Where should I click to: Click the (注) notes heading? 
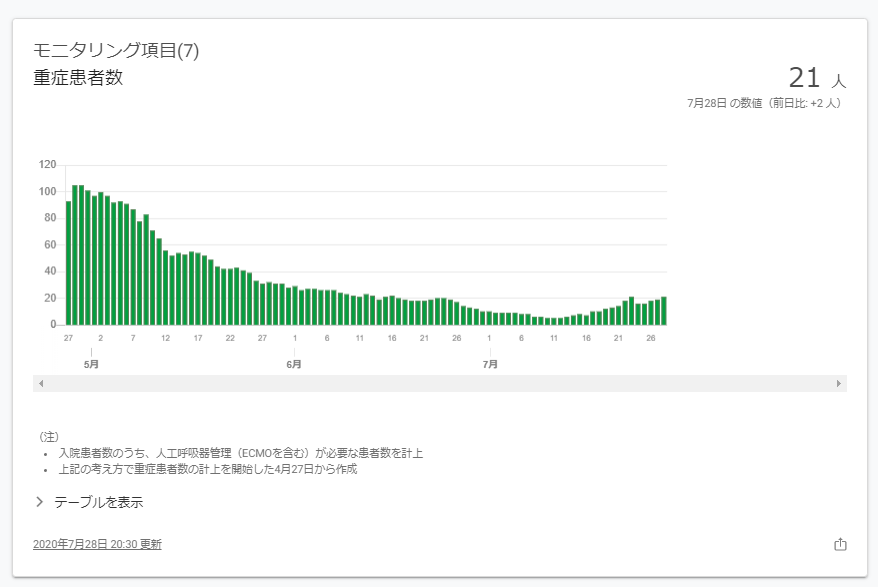point(49,437)
